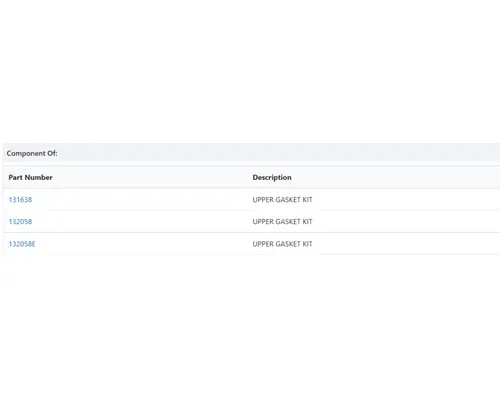Follow the blue 131638 hyperlink

pyautogui.click(x=20, y=200)
